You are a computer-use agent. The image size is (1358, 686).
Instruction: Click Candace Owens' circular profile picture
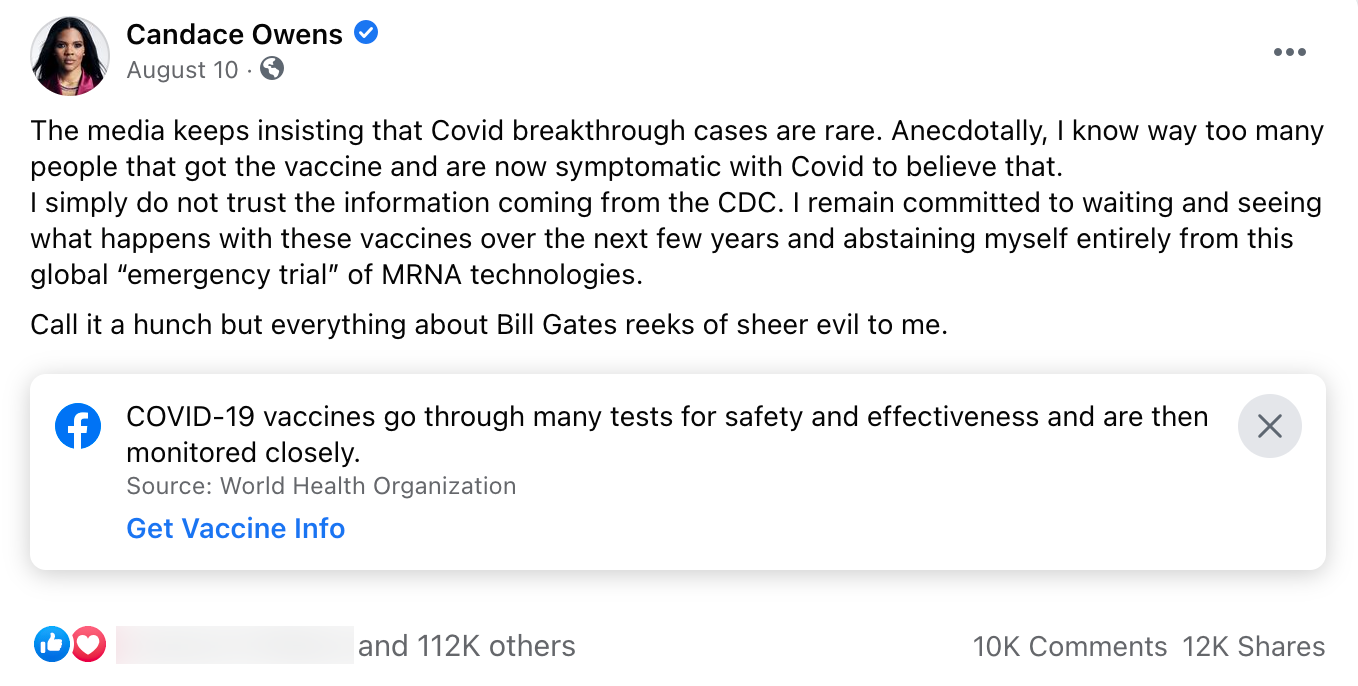(x=70, y=55)
